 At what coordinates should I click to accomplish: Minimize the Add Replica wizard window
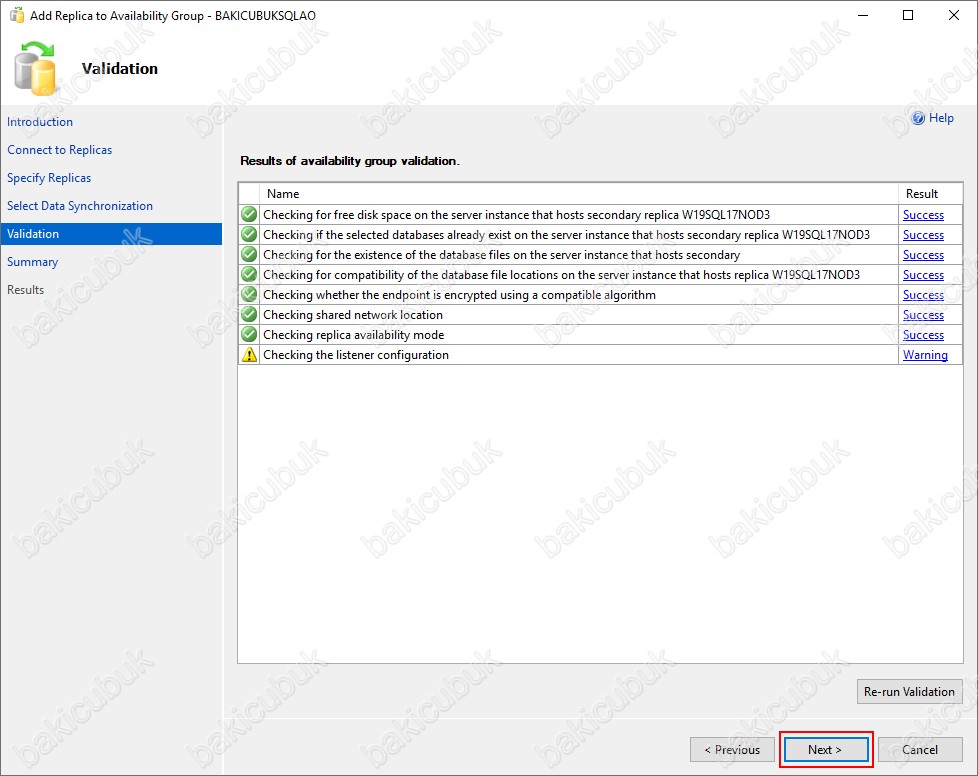(863, 15)
